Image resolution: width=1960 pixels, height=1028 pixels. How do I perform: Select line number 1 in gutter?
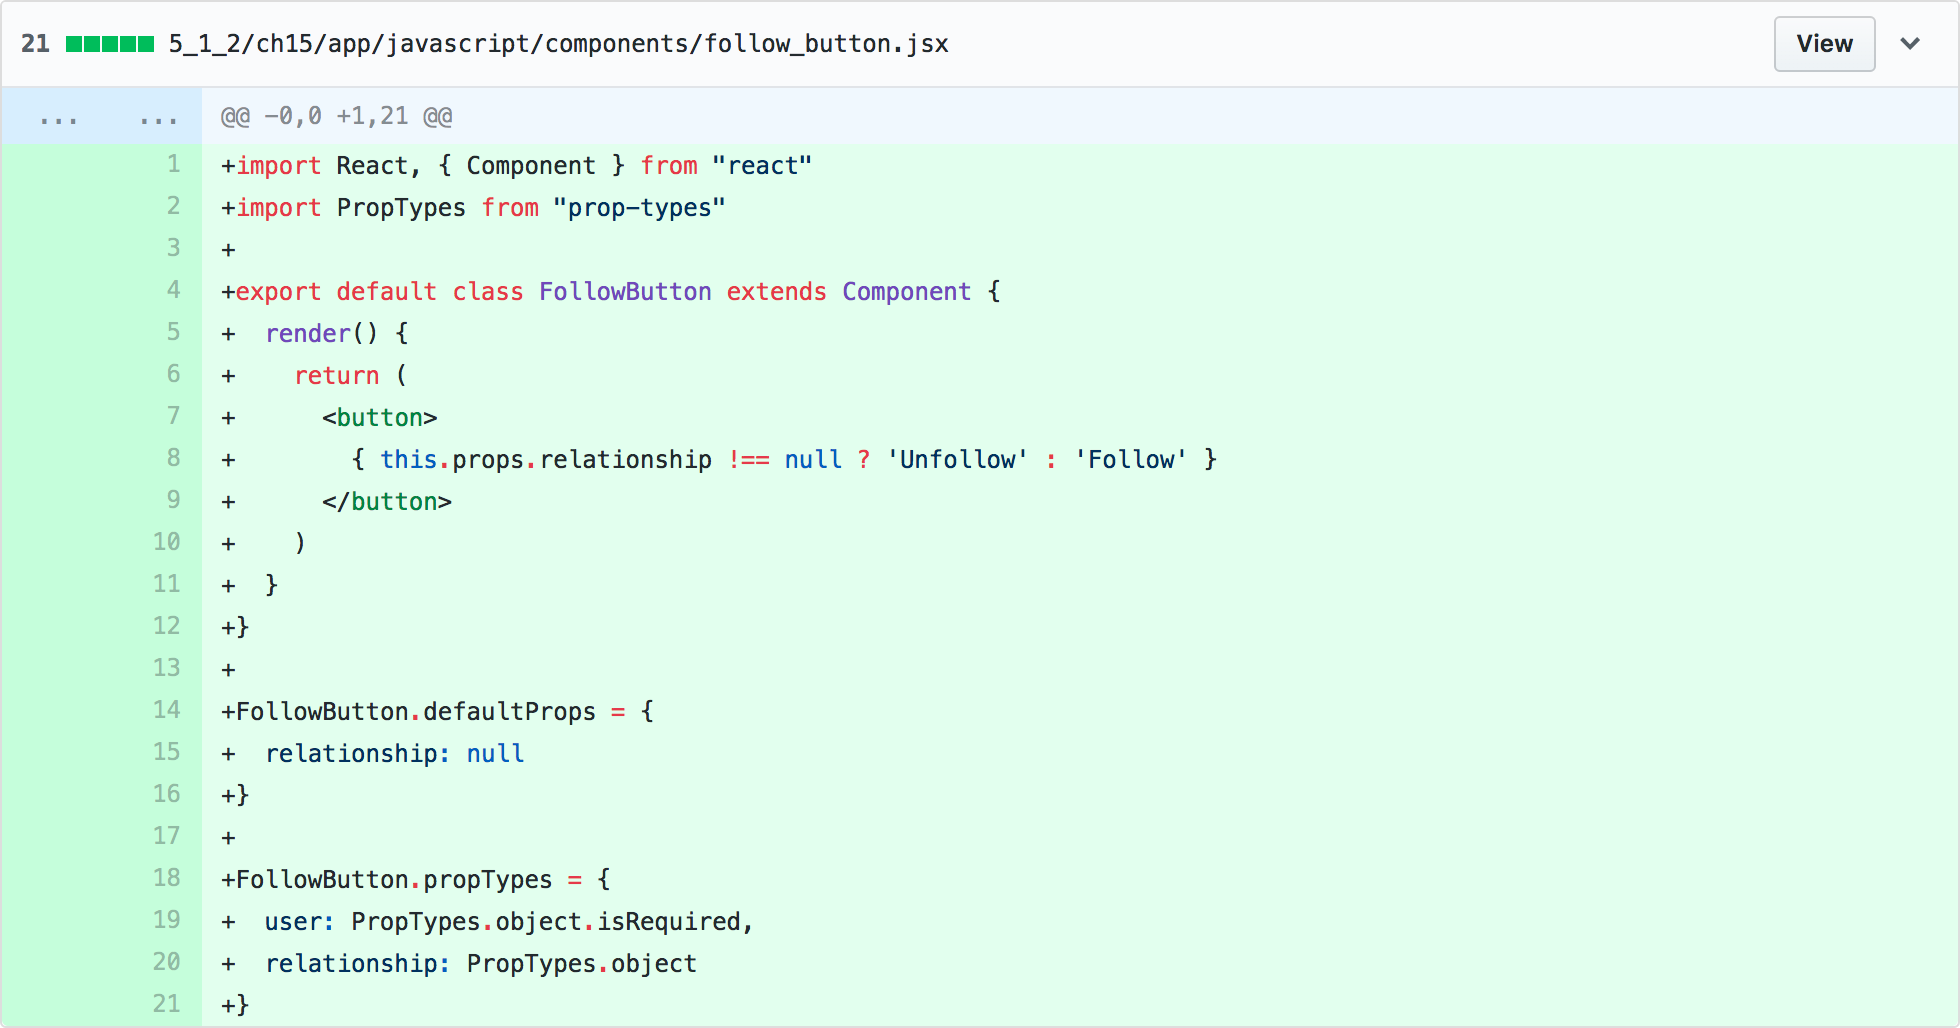(x=174, y=164)
